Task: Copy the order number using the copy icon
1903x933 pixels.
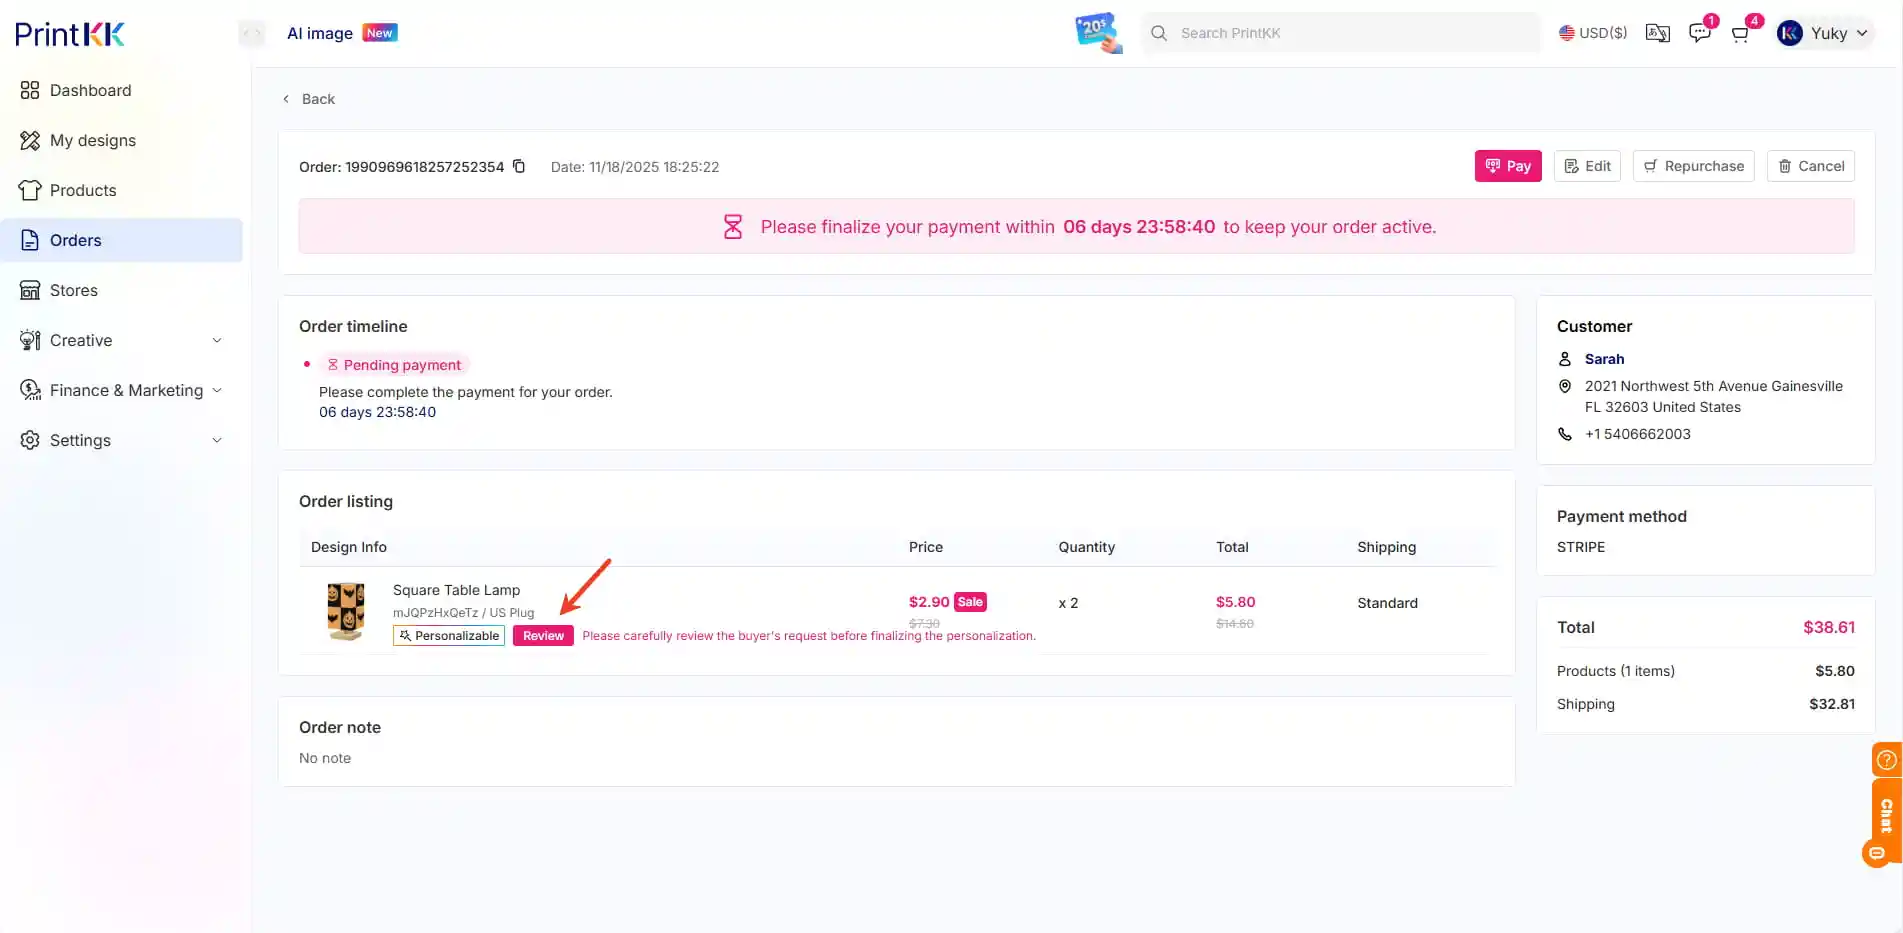Action: [x=520, y=166]
